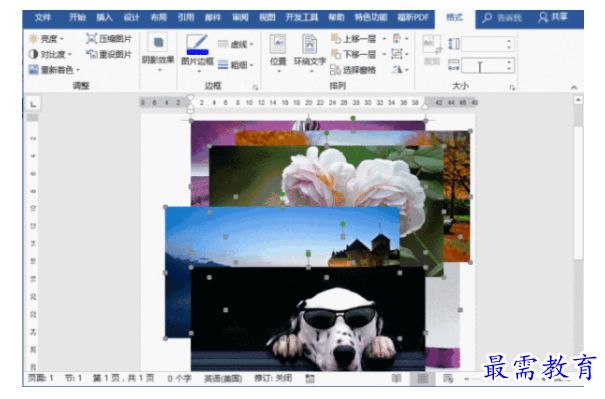
Task: Open the Layout (布局) ribbon tab
Action: (159, 17)
